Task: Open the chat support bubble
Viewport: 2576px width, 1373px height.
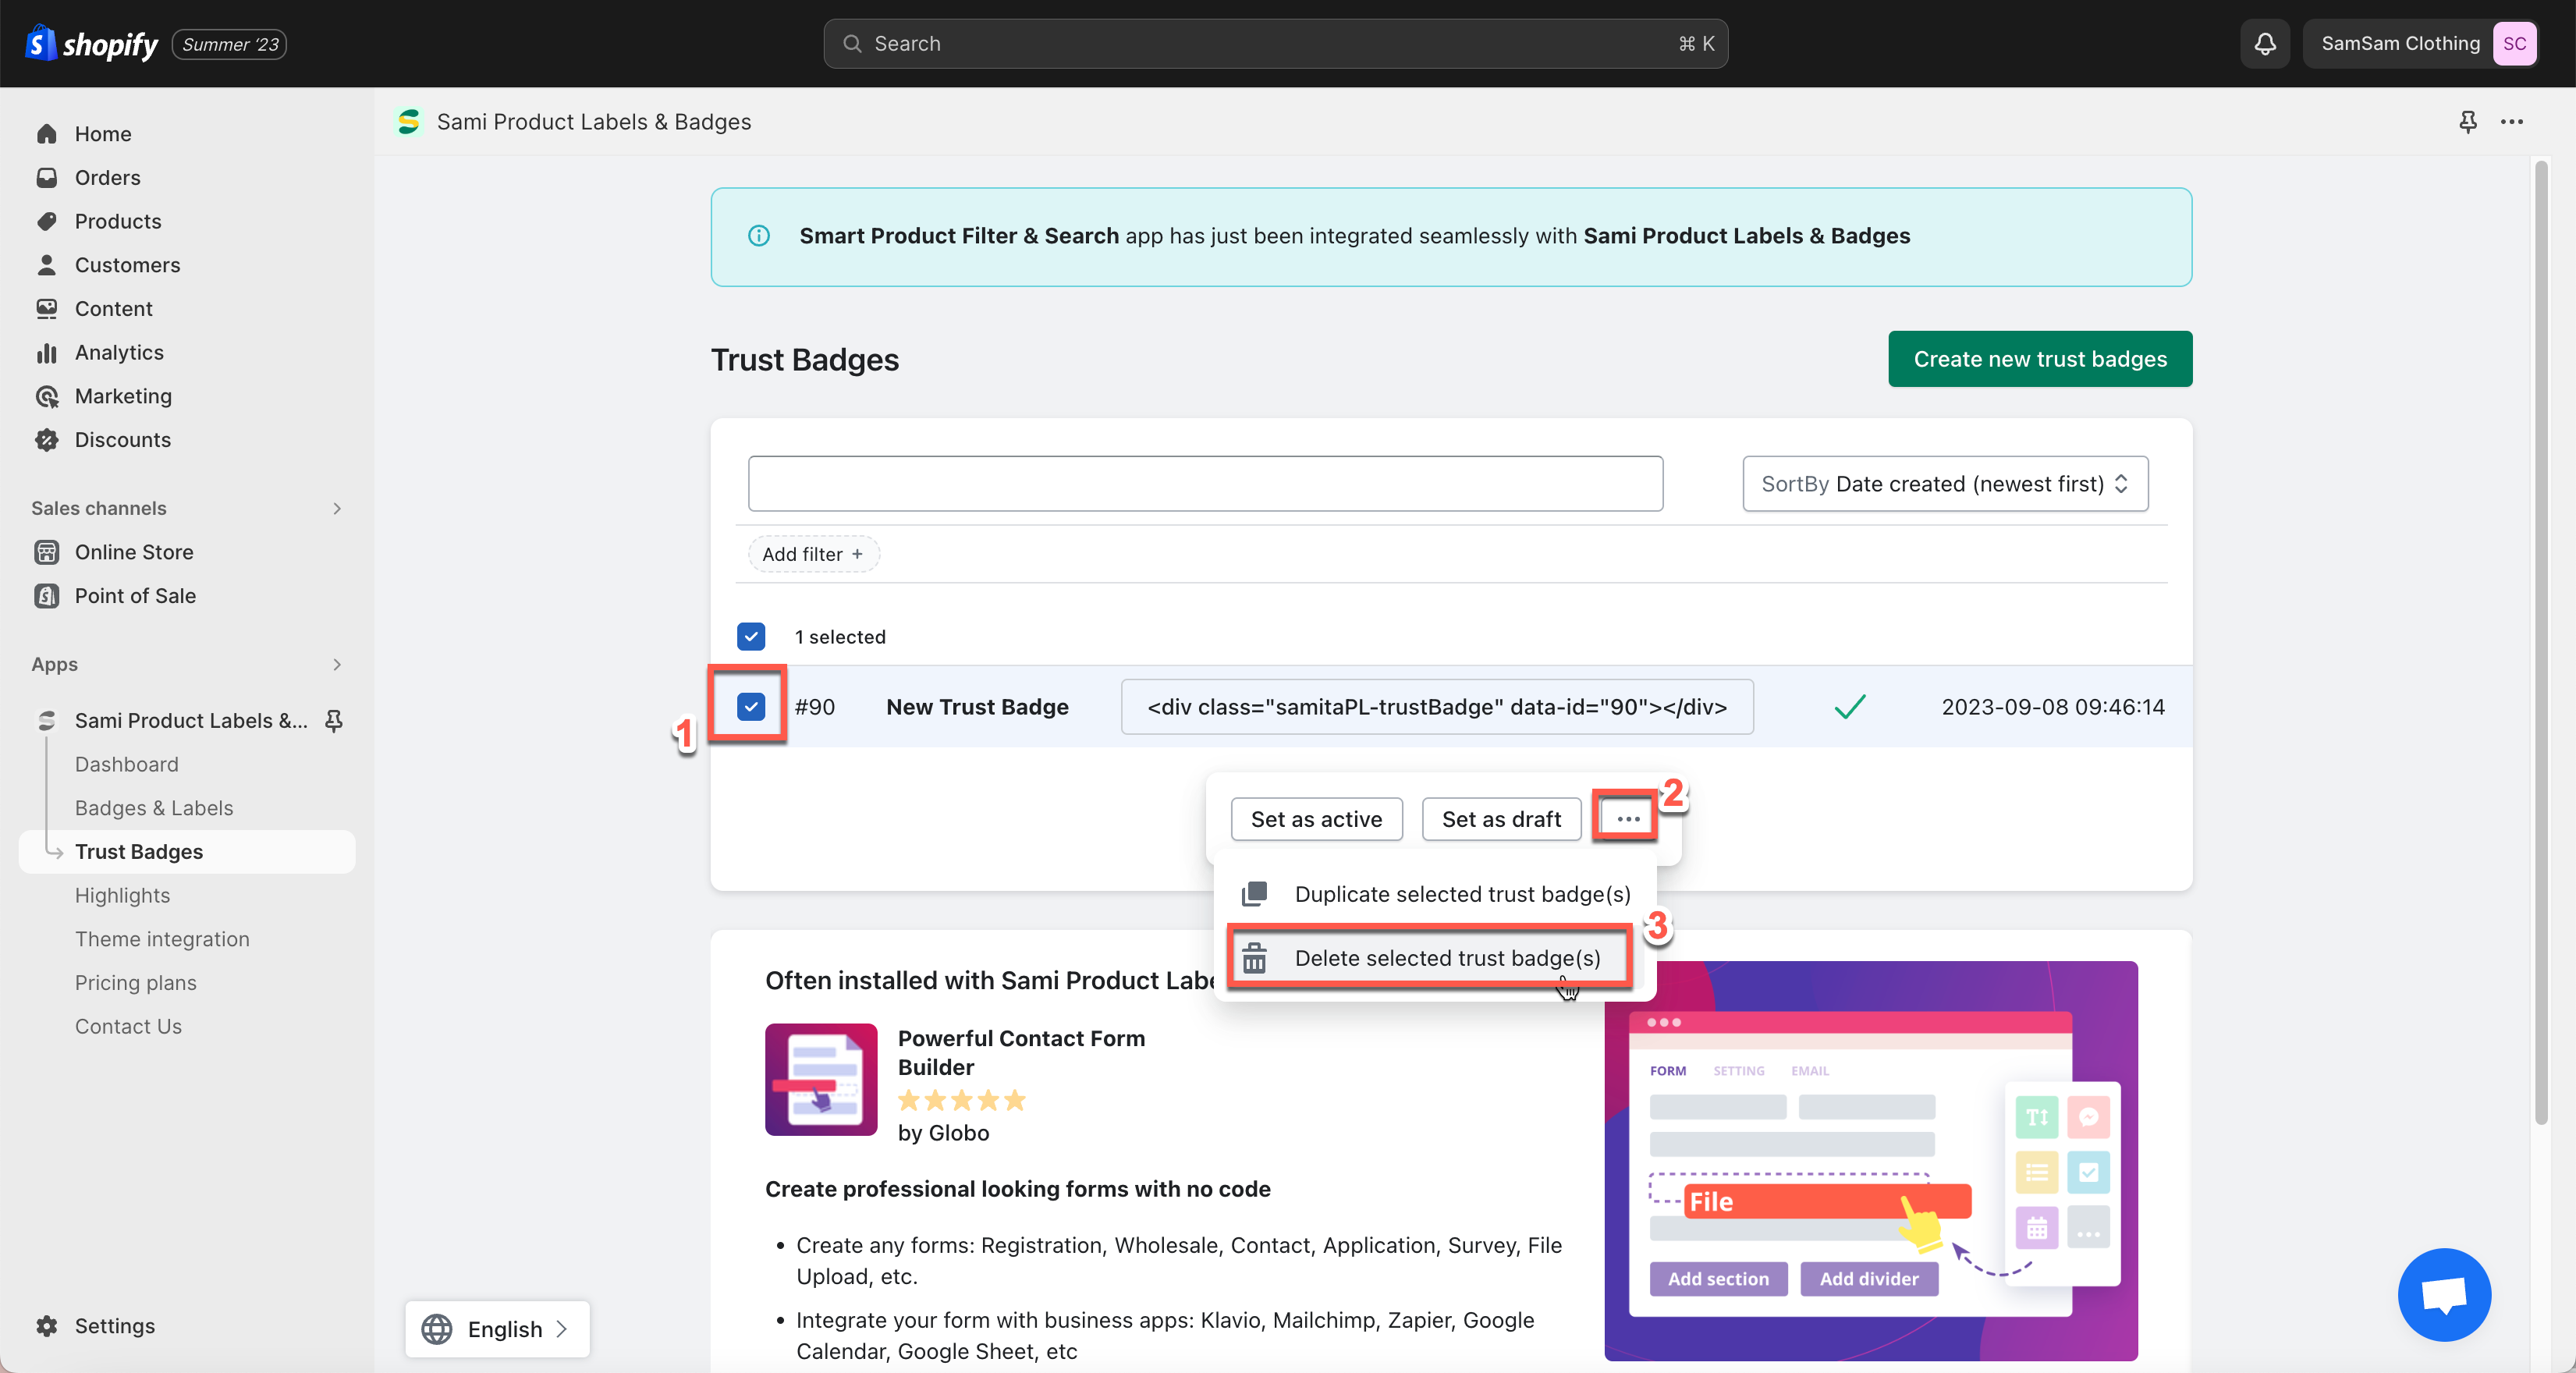Action: 2444,1294
